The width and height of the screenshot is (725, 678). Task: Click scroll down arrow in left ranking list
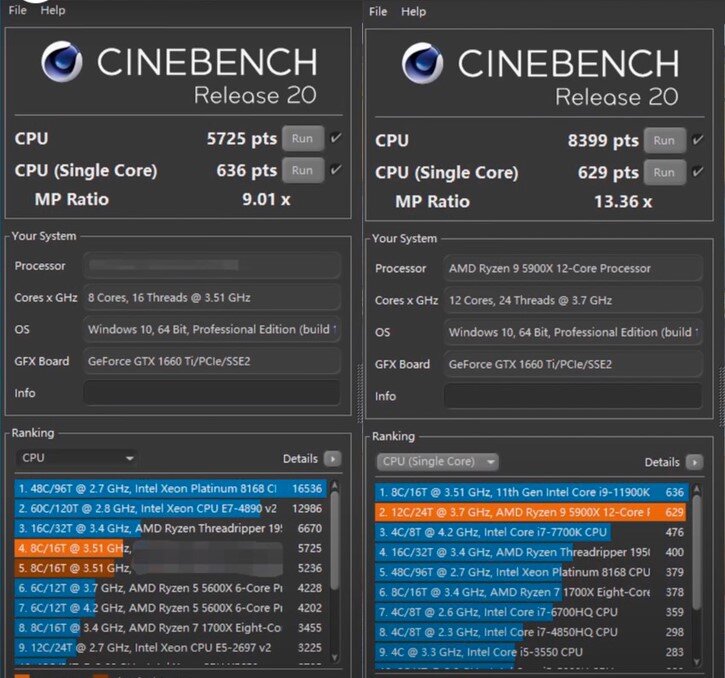point(335,657)
